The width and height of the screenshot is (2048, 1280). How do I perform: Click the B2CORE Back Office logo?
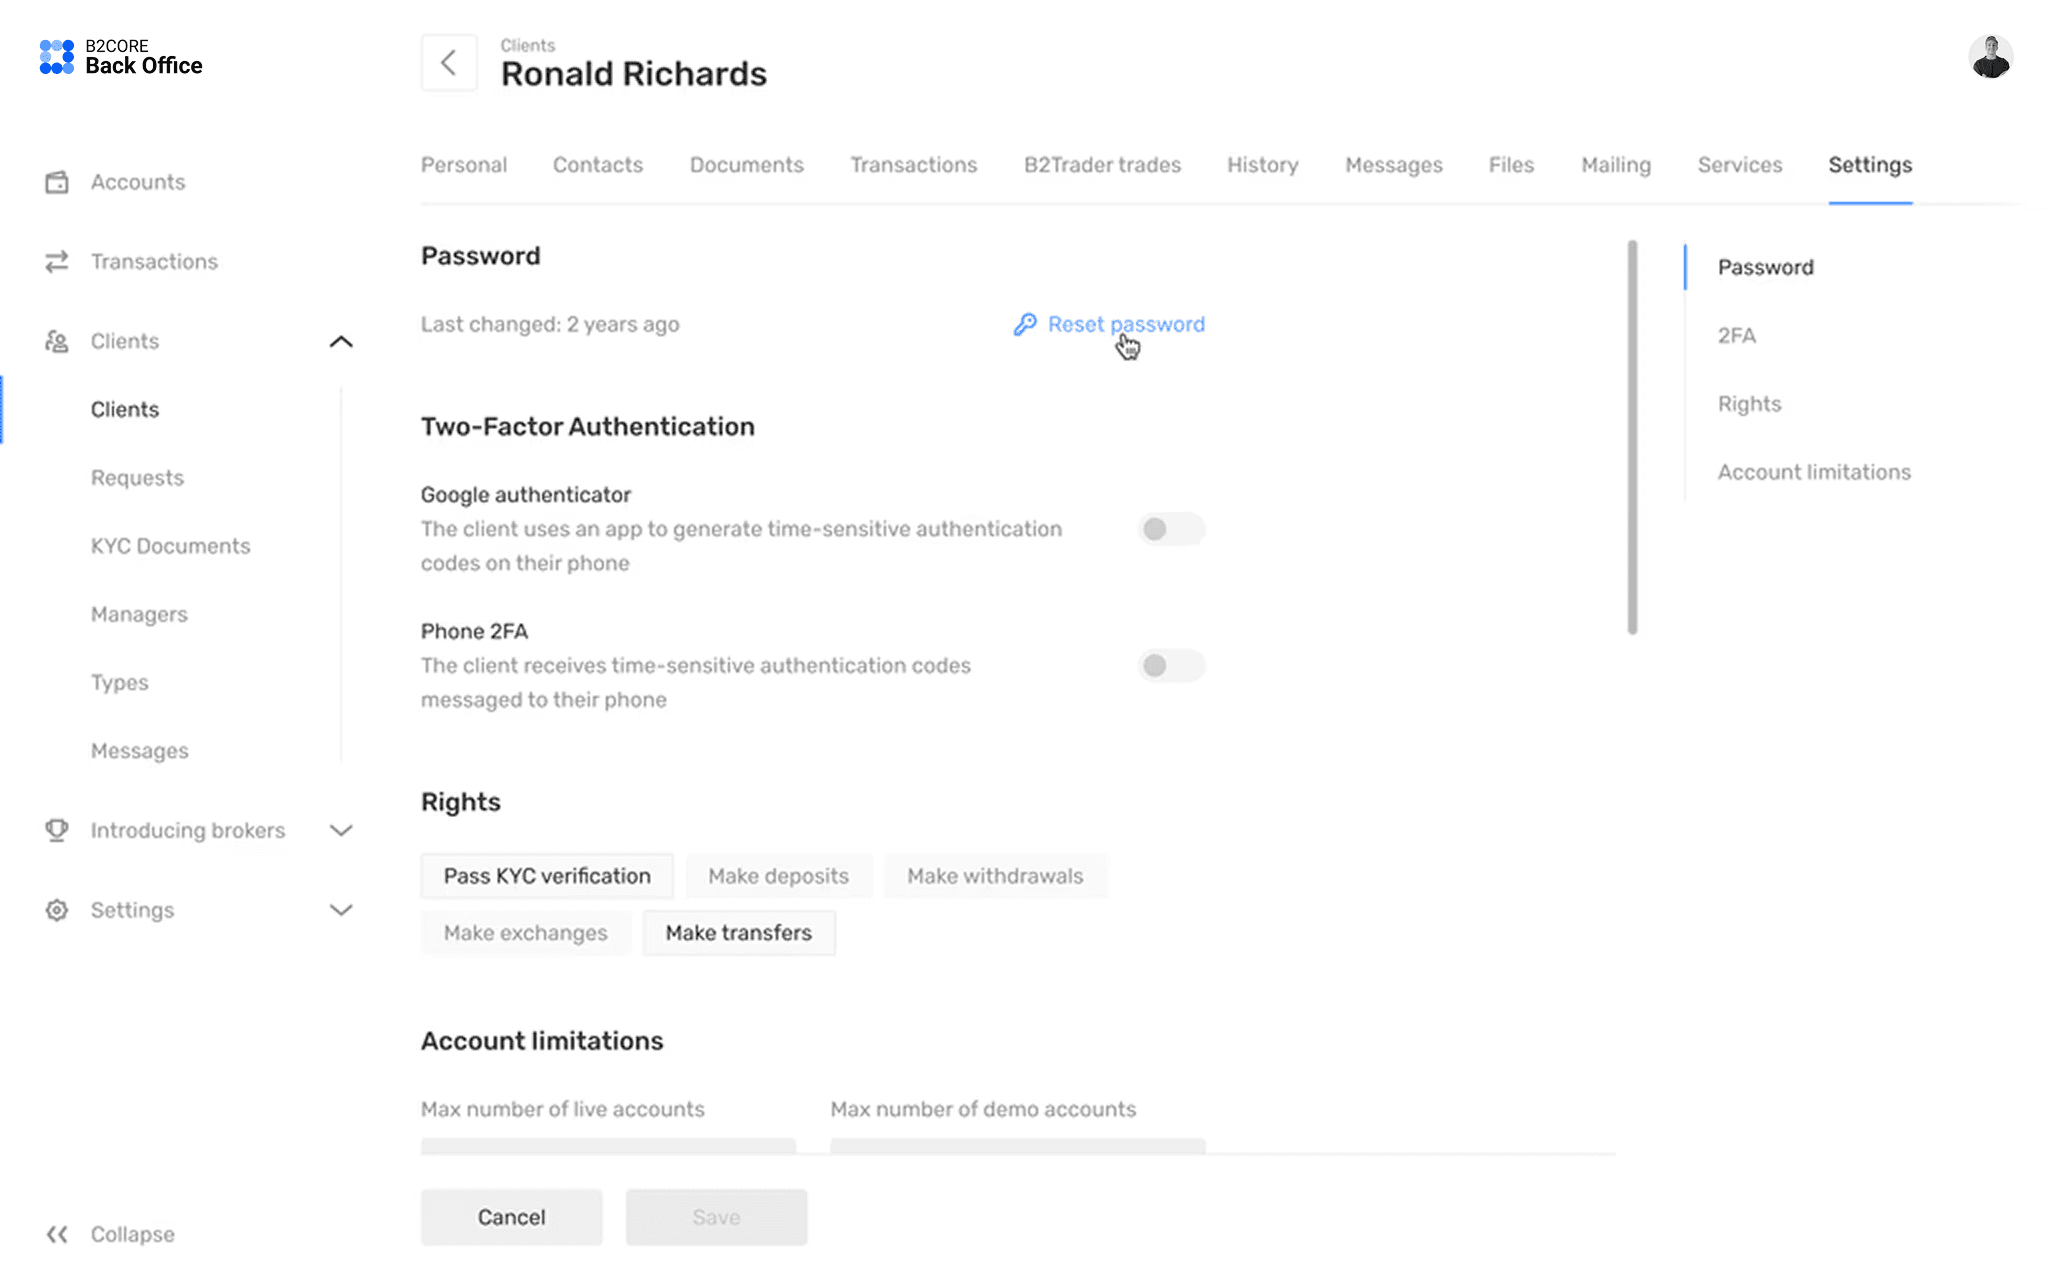tap(121, 58)
